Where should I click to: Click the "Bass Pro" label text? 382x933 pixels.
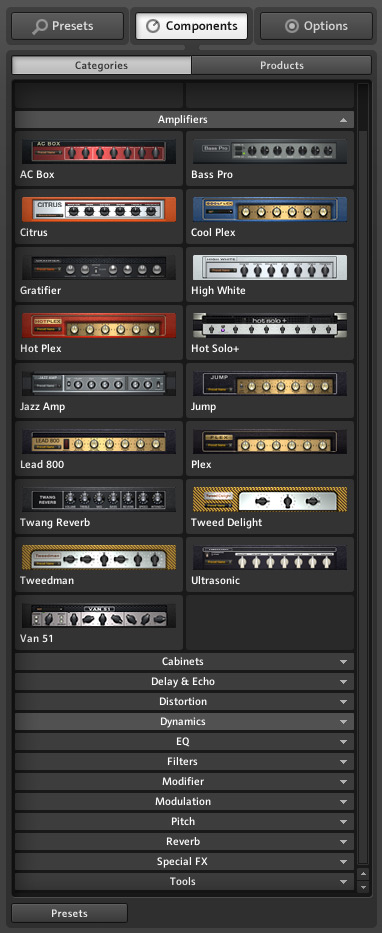(x=212, y=175)
